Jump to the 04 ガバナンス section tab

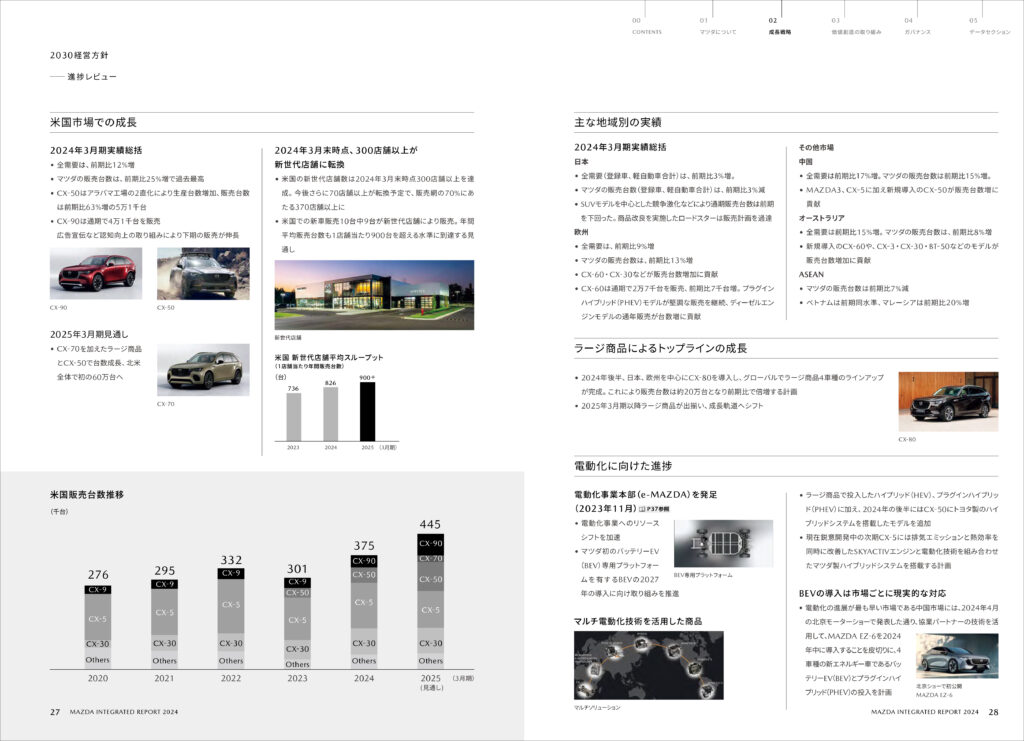pos(917,26)
